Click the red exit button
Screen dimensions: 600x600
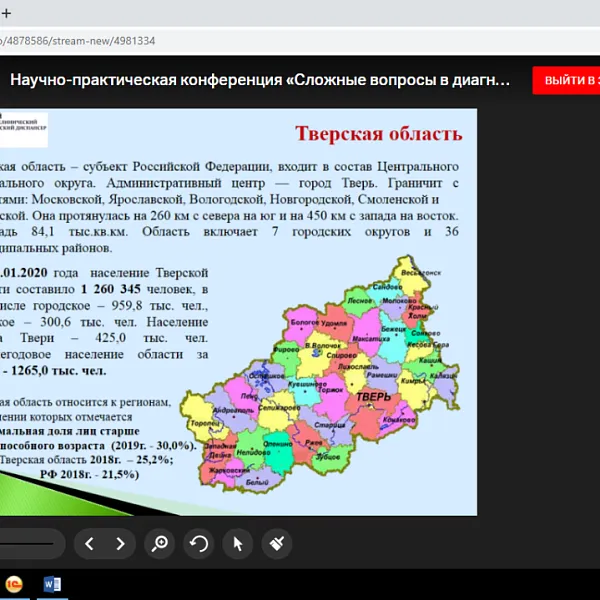click(566, 80)
